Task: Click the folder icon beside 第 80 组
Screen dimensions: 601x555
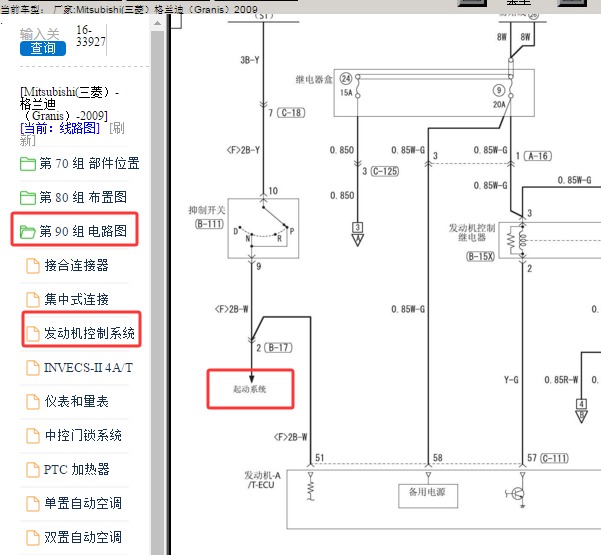Action: (x=28, y=198)
